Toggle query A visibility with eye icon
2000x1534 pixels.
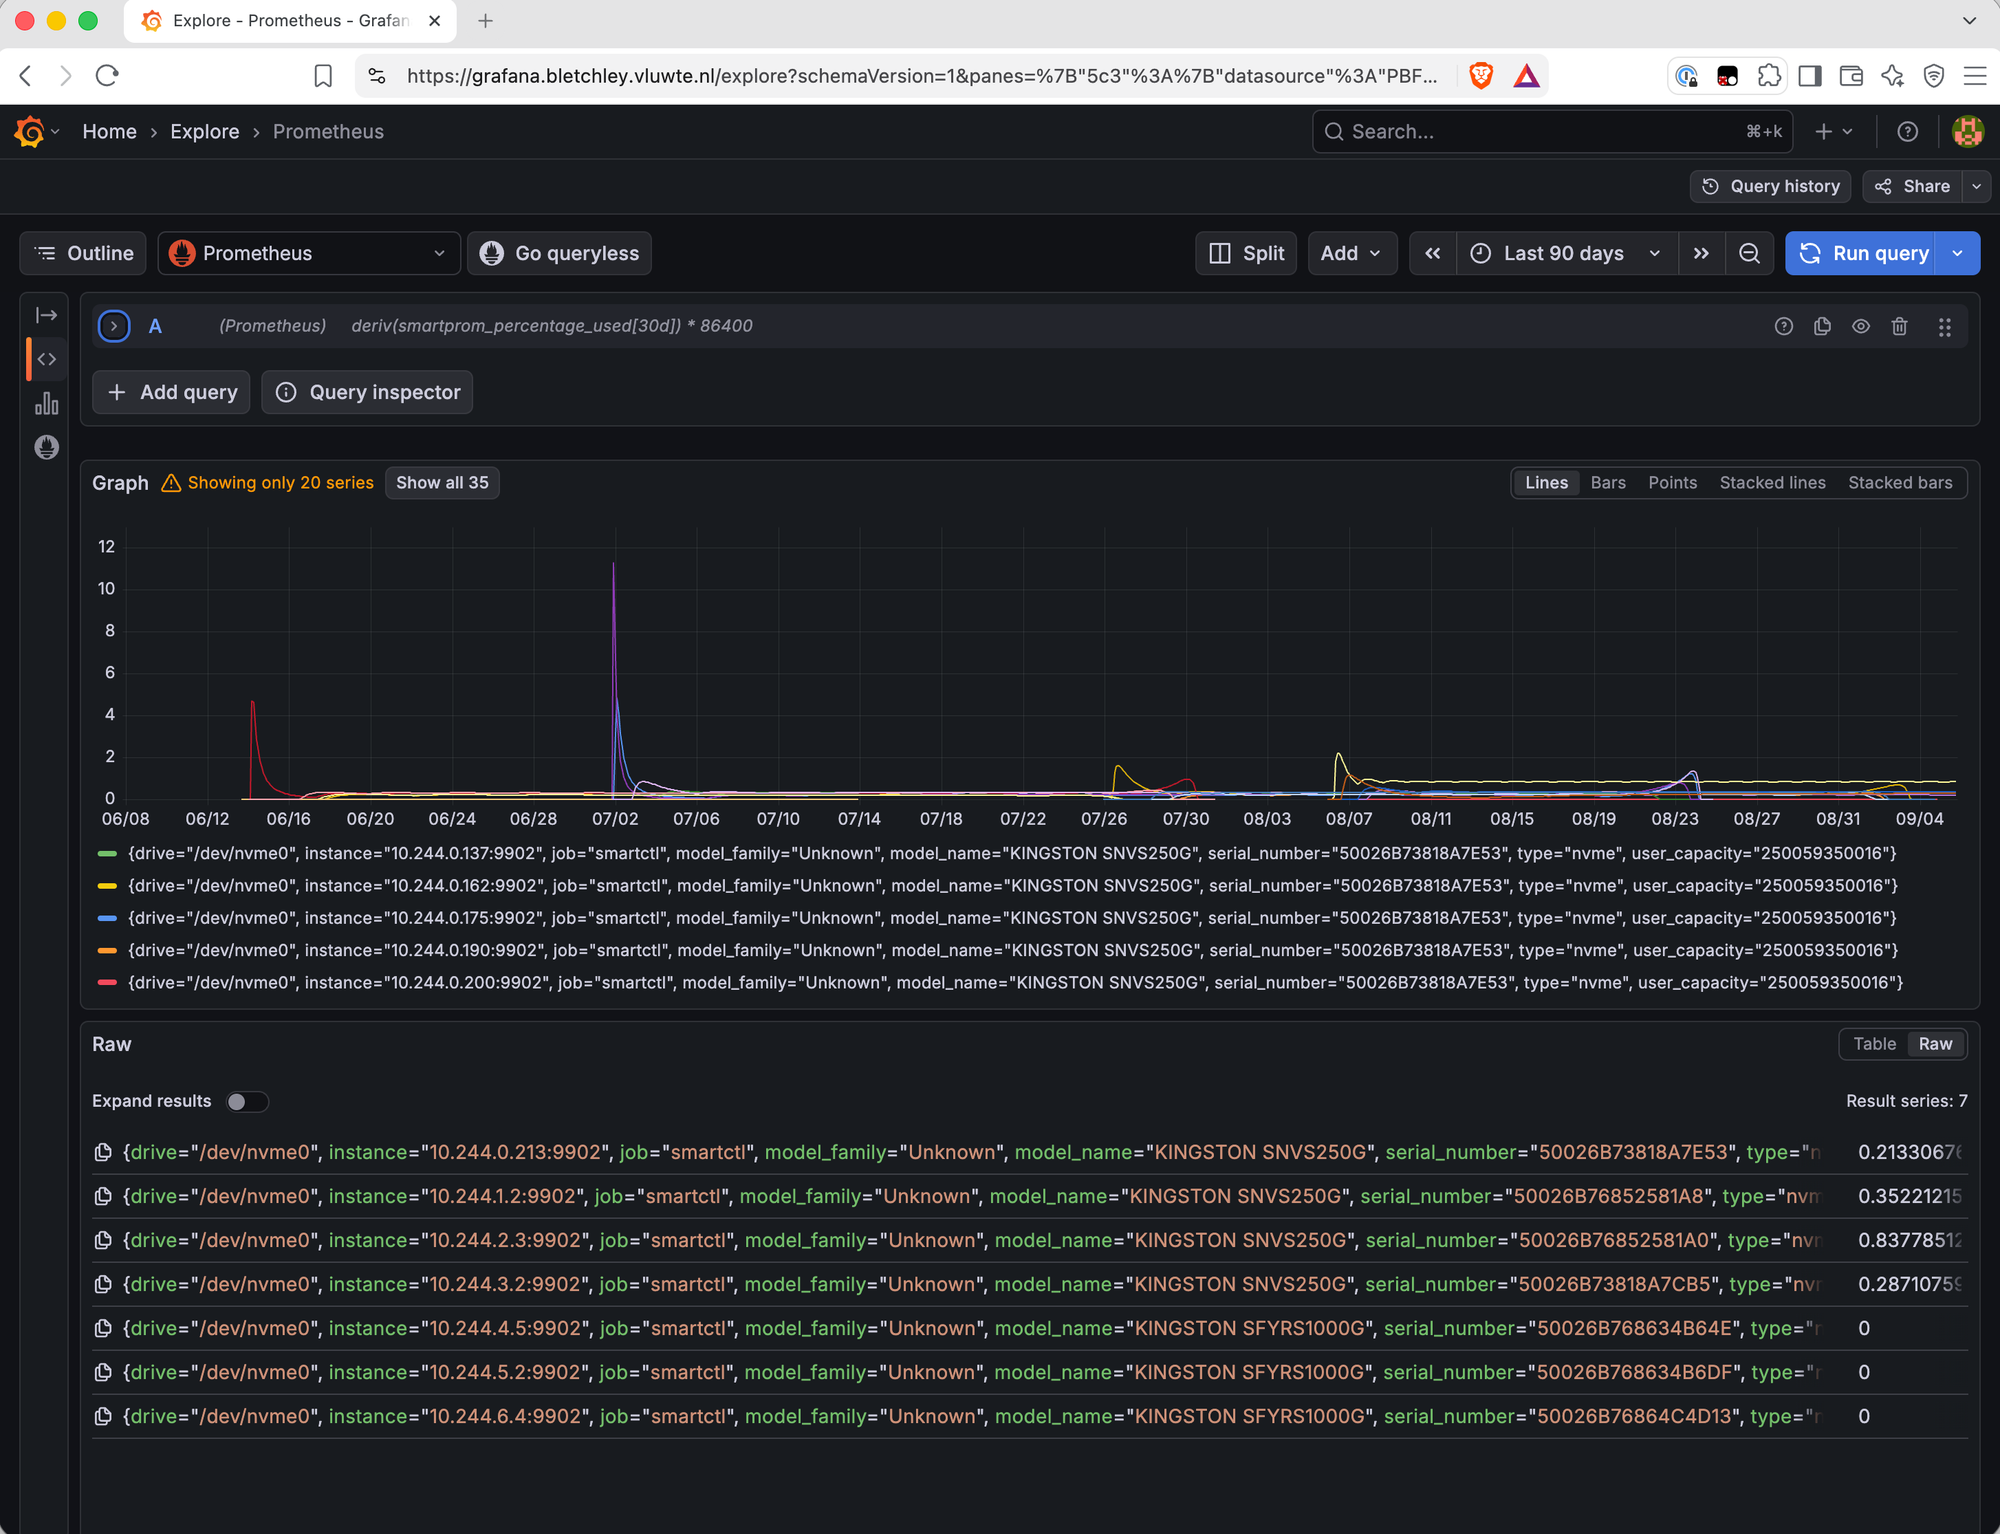tap(1860, 326)
